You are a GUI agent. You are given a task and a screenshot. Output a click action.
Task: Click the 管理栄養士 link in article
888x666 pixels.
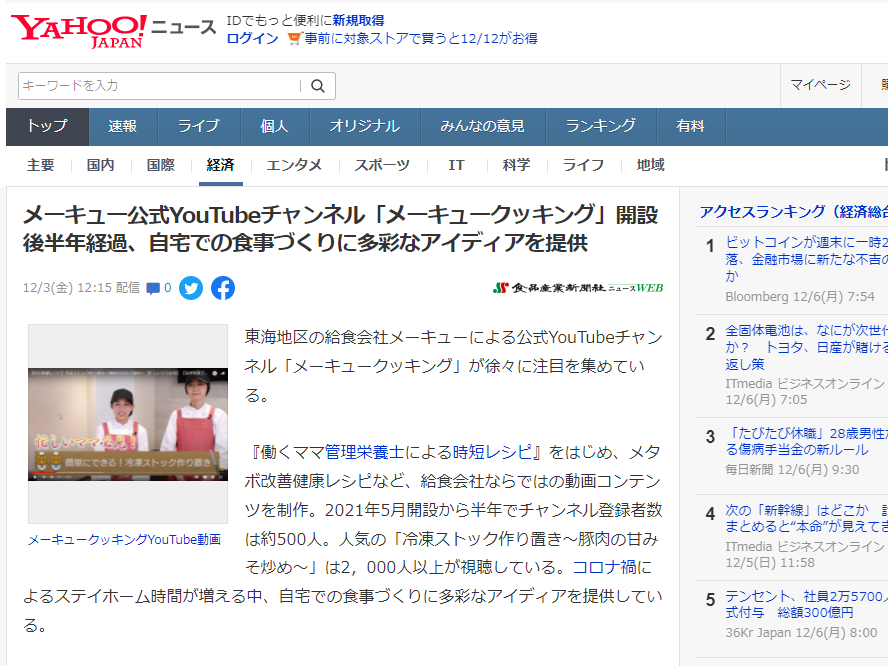pyautogui.click(x=365, y=452)
